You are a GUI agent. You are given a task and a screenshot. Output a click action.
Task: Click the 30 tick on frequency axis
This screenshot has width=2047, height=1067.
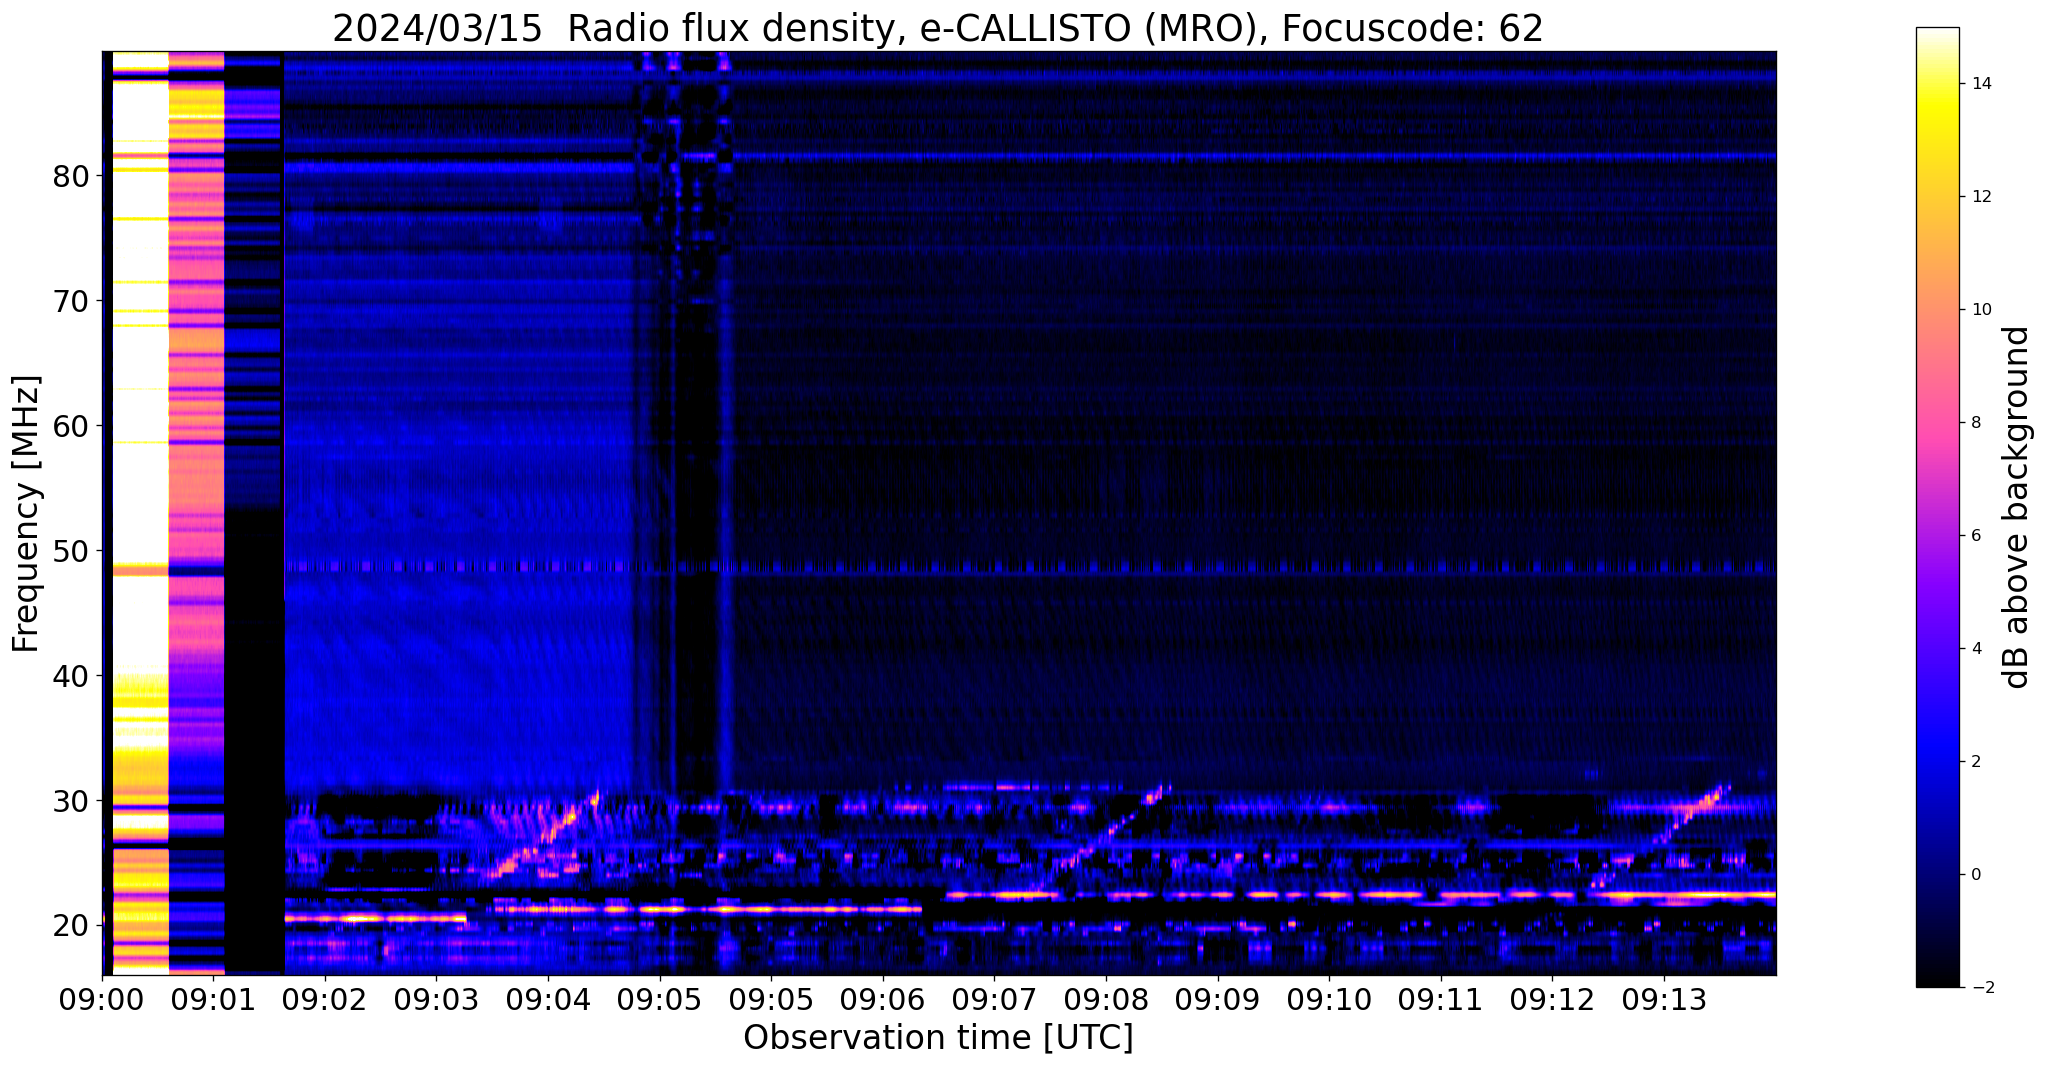pyautogui.click(x=70, y=801)
